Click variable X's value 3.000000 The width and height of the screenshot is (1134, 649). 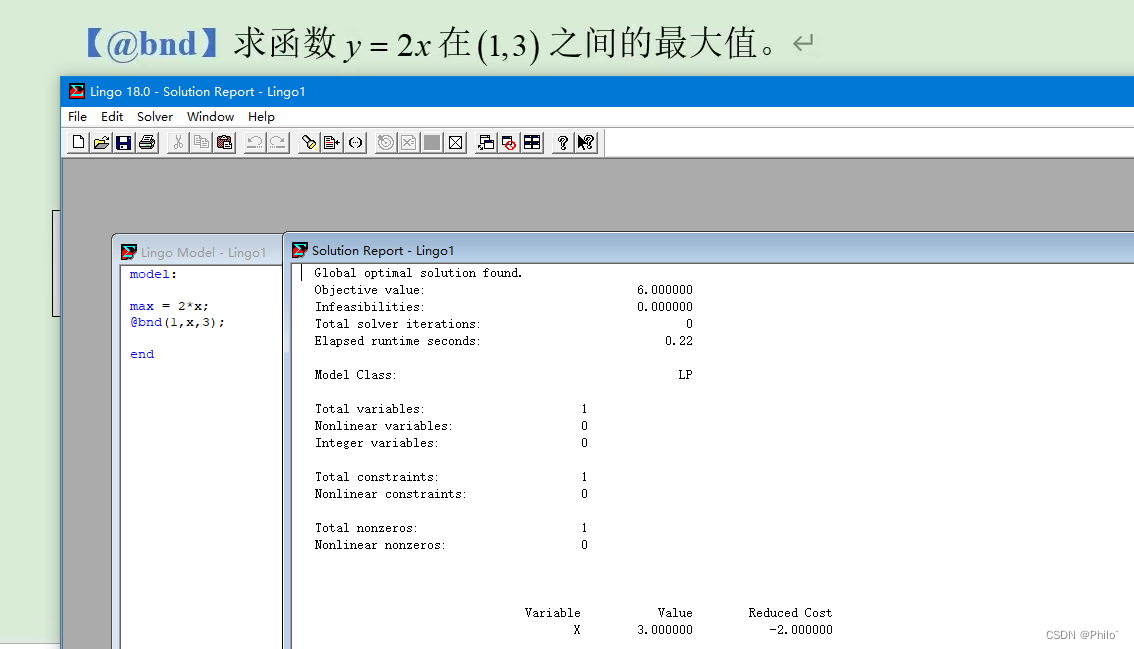(665, 630)
